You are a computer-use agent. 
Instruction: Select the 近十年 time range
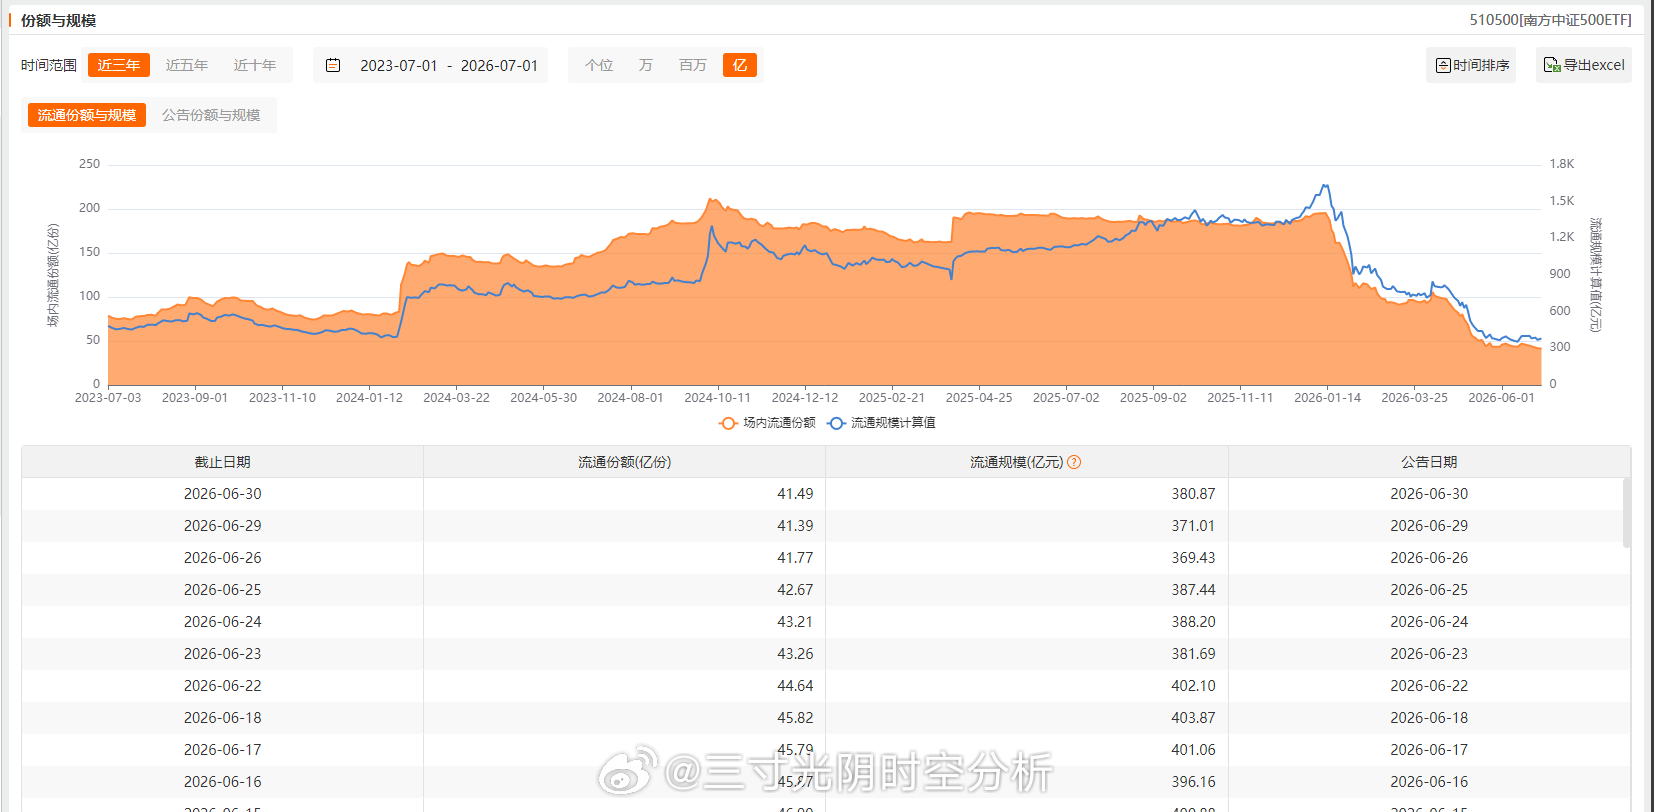(x=255, y=65)
